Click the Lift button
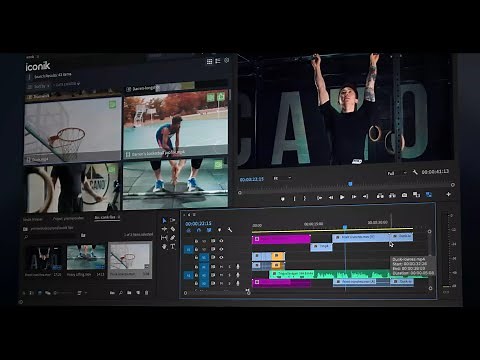Screen dimensions: 480x360 pyautogui.click(x=380, y=196)
